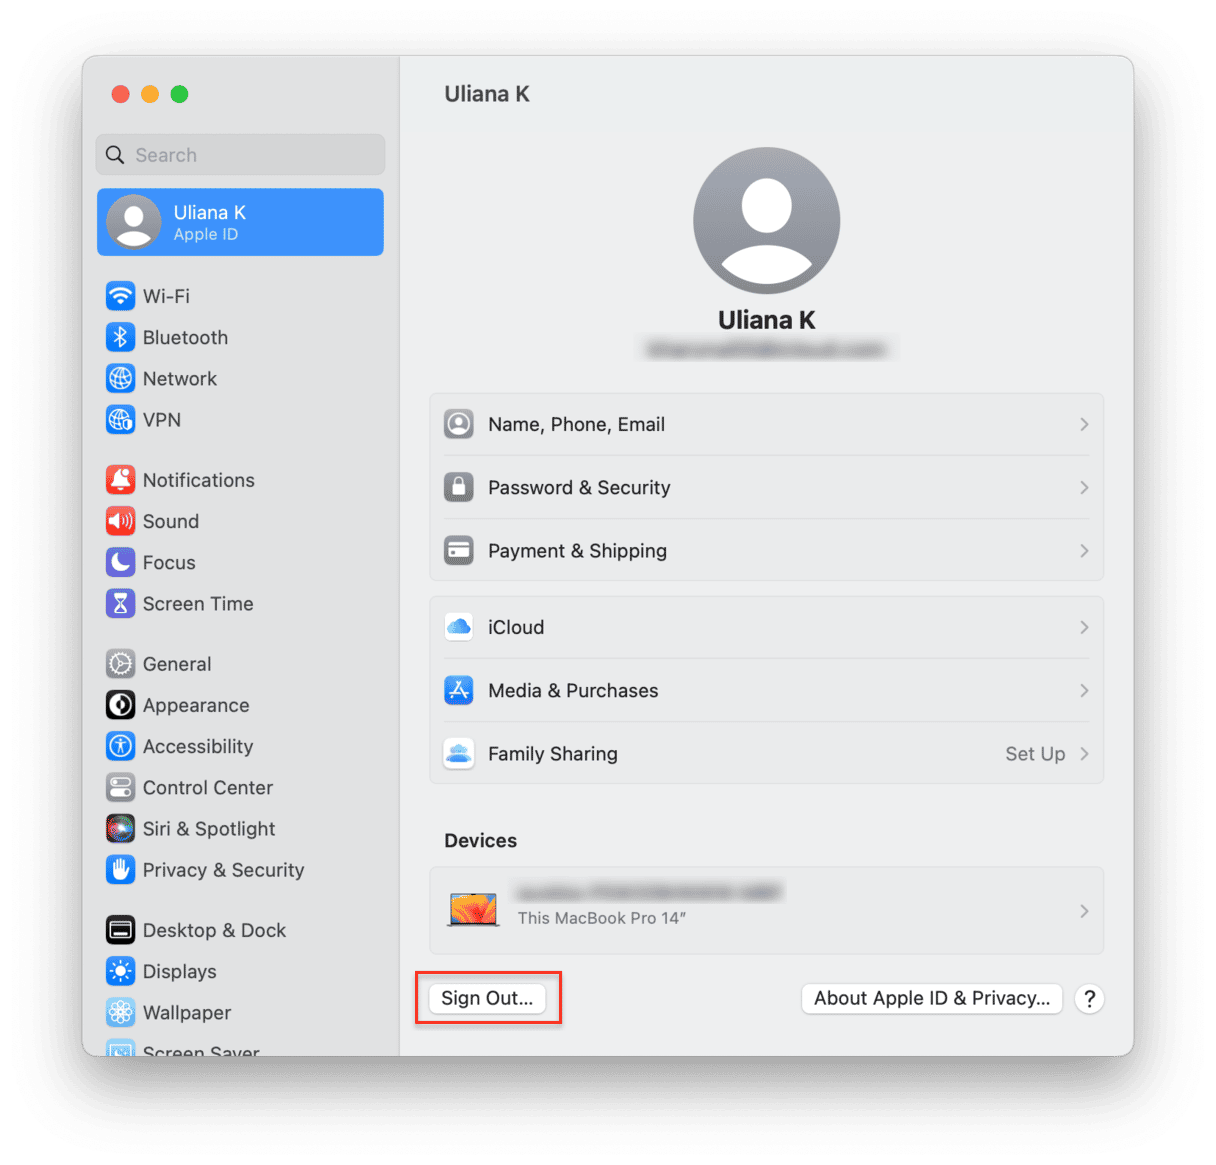Click the General gear icon
This screenshot has width=1216, height=1165.
120,664
